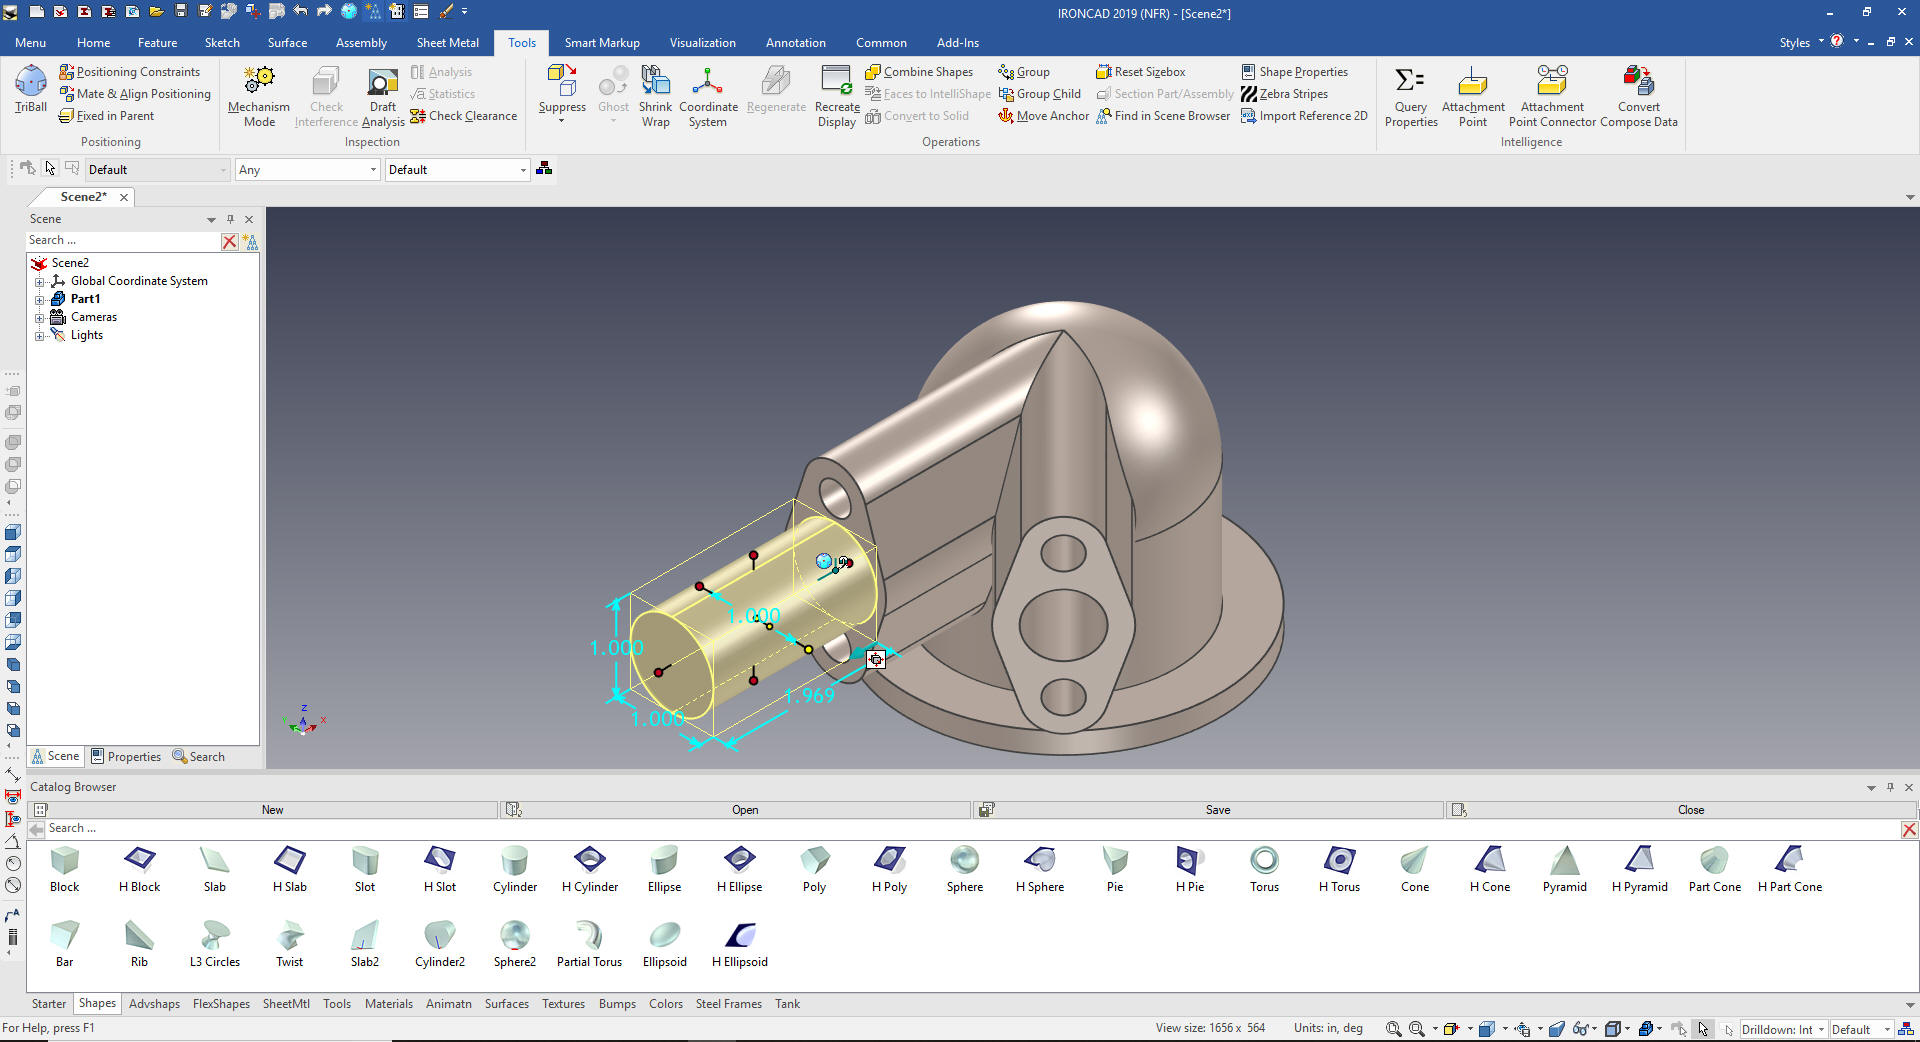Switch to the Advshaps catalog tab

(154, 1004)
